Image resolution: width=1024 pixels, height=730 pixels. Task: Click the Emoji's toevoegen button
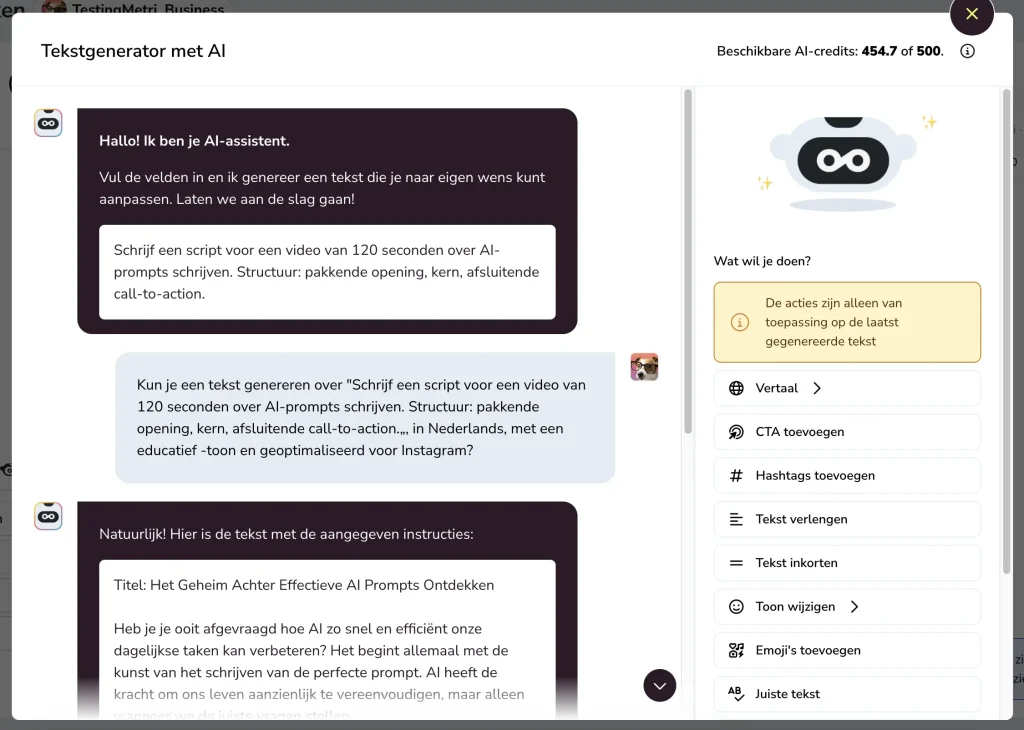click(x=847, y=650)
